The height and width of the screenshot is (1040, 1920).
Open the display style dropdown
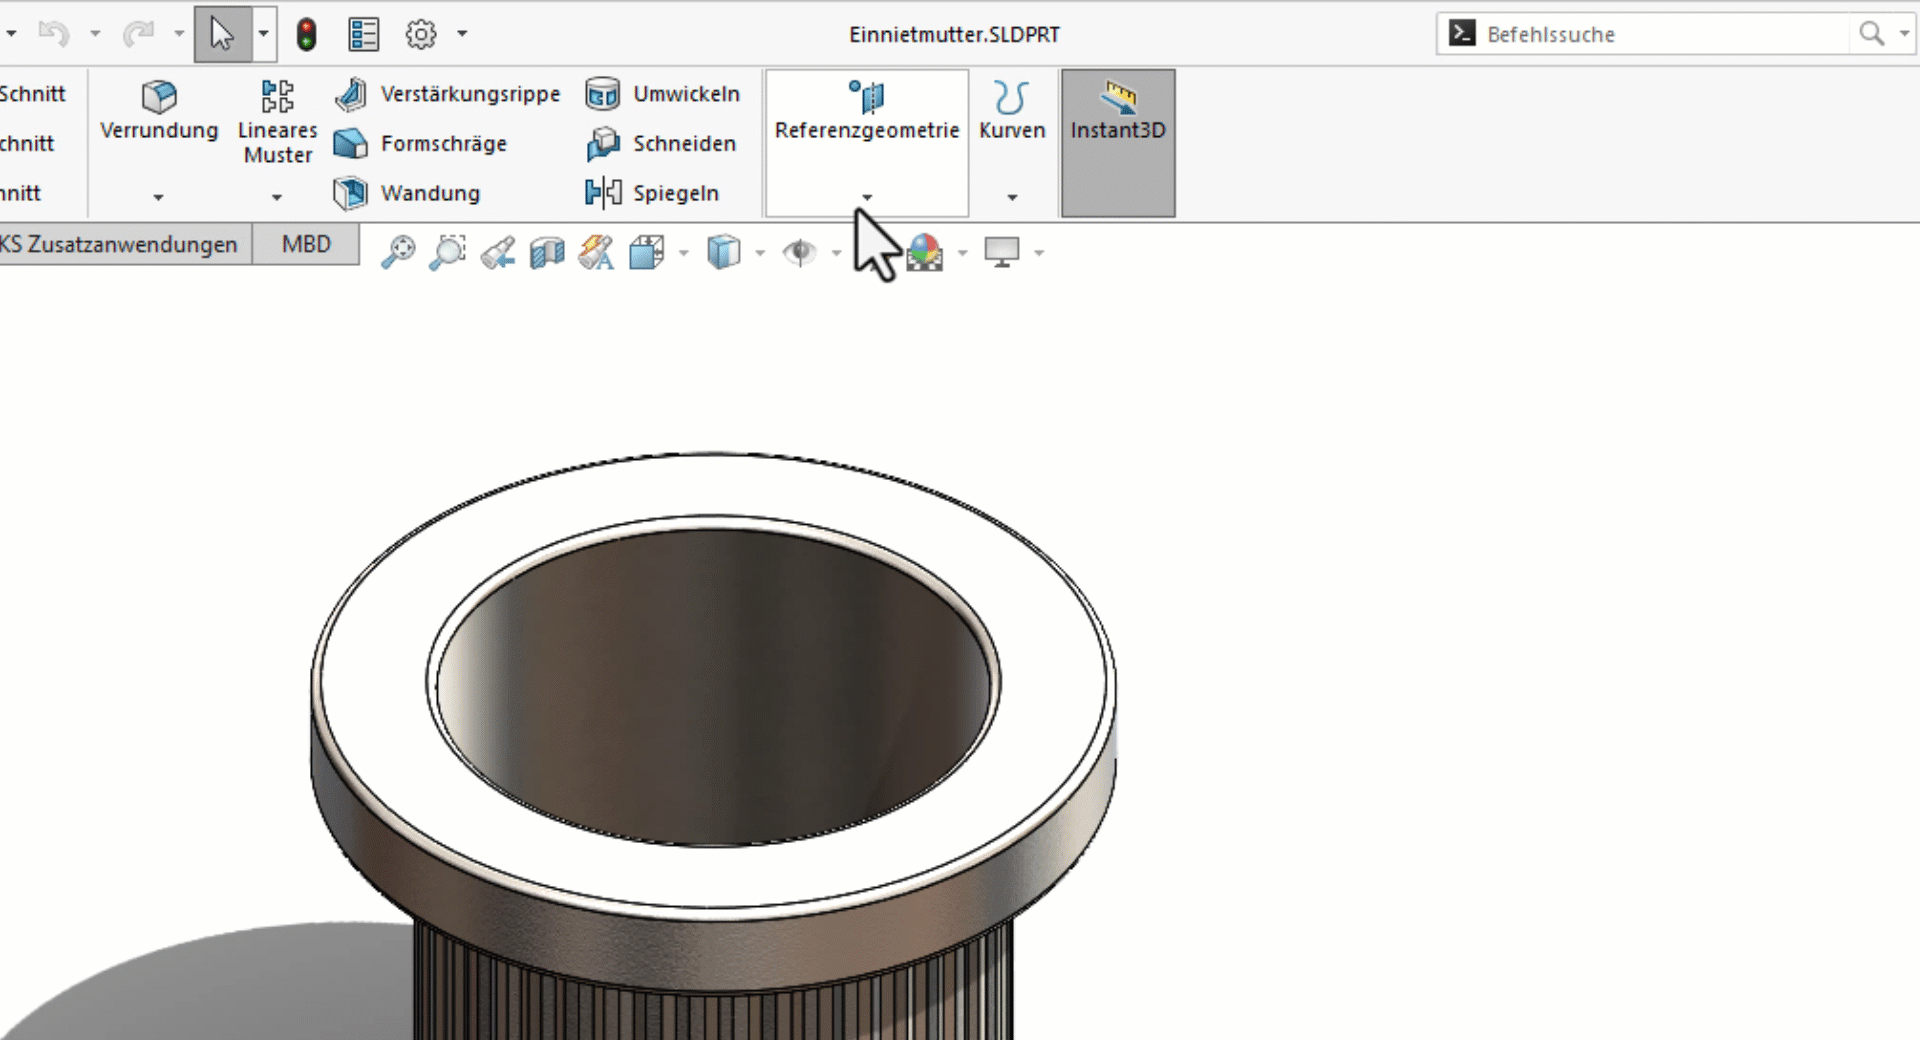758,252
